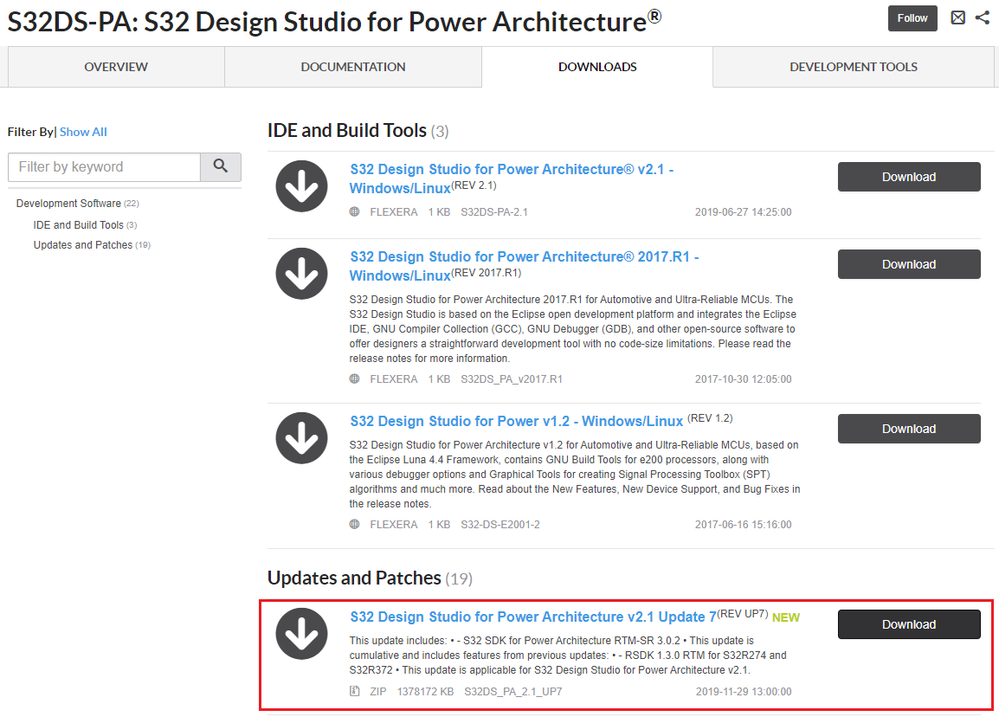999x718 pixels.
Task: Click the timestamp 2019-06-27 14:25:00
Action: pos(743,212)
